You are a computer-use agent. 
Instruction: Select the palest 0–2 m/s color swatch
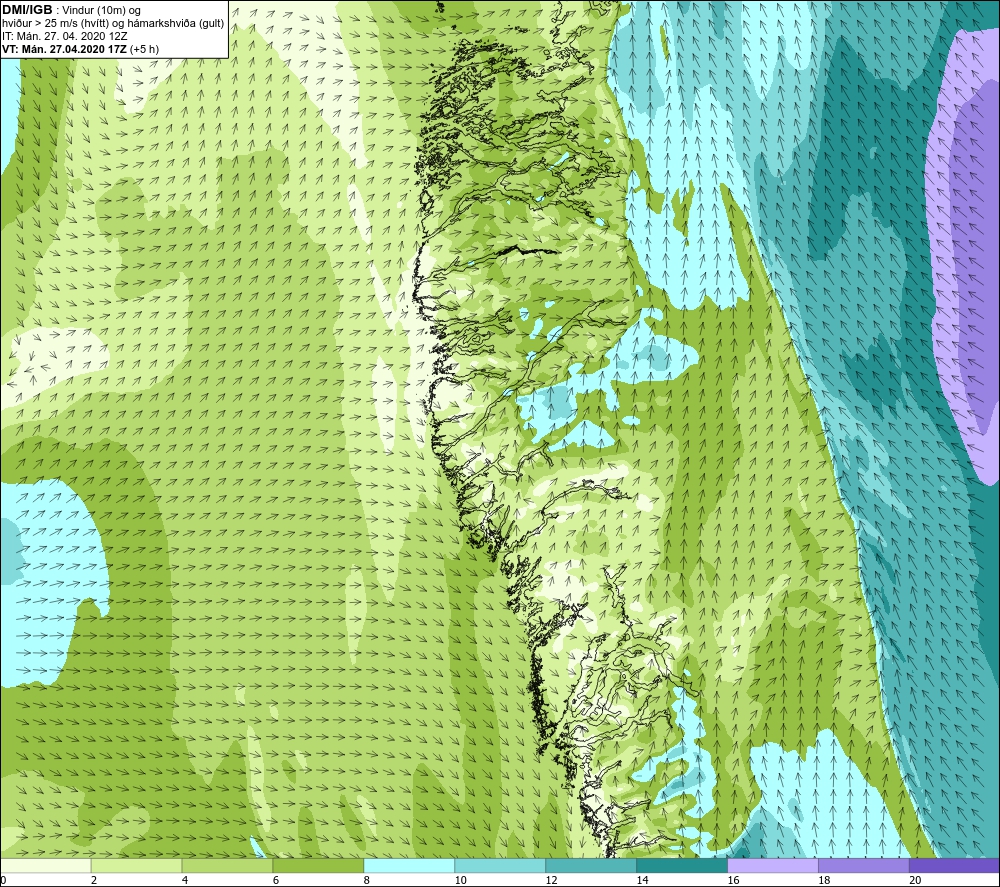[x=46, y=865]
